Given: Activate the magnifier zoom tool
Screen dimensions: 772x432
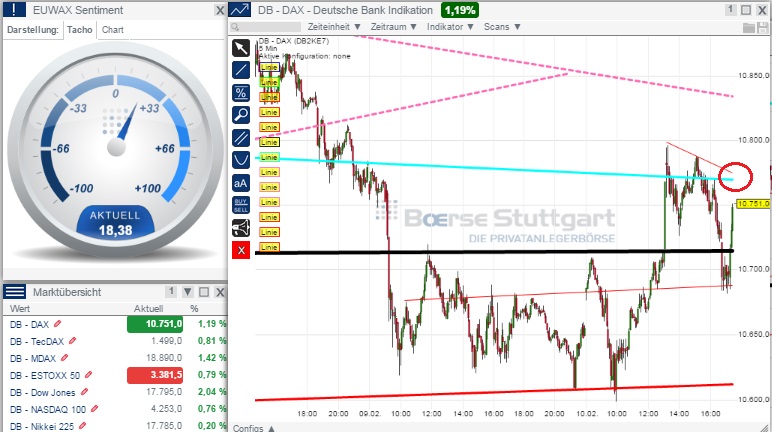Looking at the screenshot, I should [x=241, y=115].
